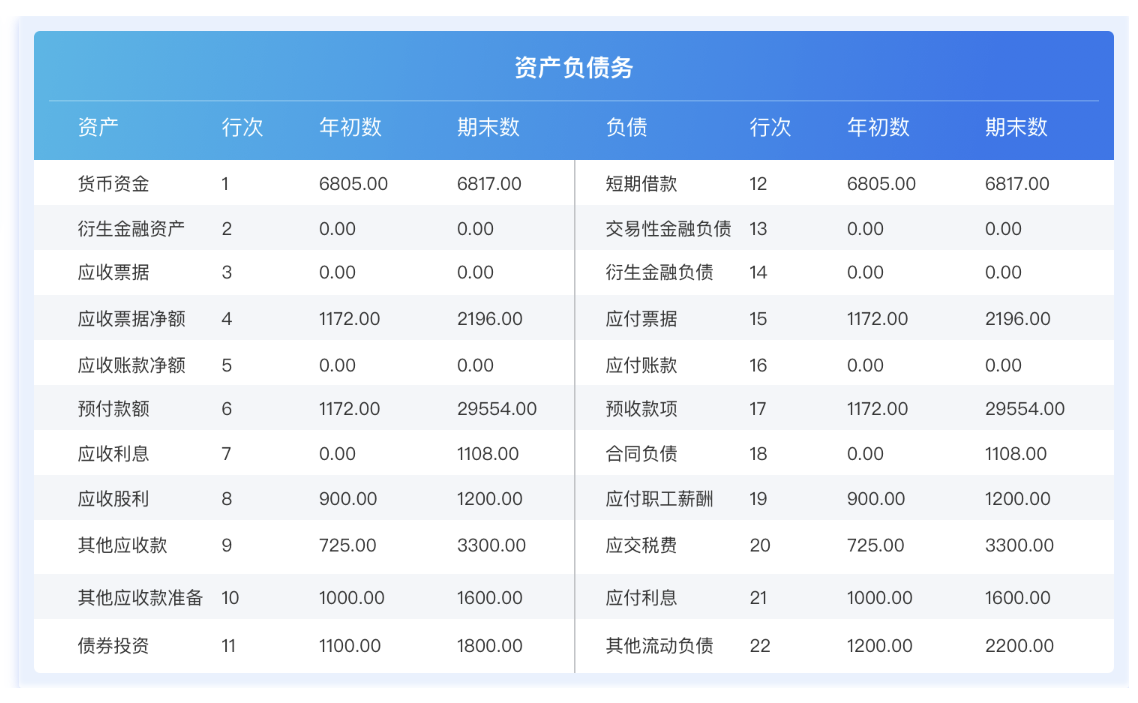This screenshot has width=1138, height=703.
Task: Select the 应收票据净额 row label
Action: tap(131, 318)
